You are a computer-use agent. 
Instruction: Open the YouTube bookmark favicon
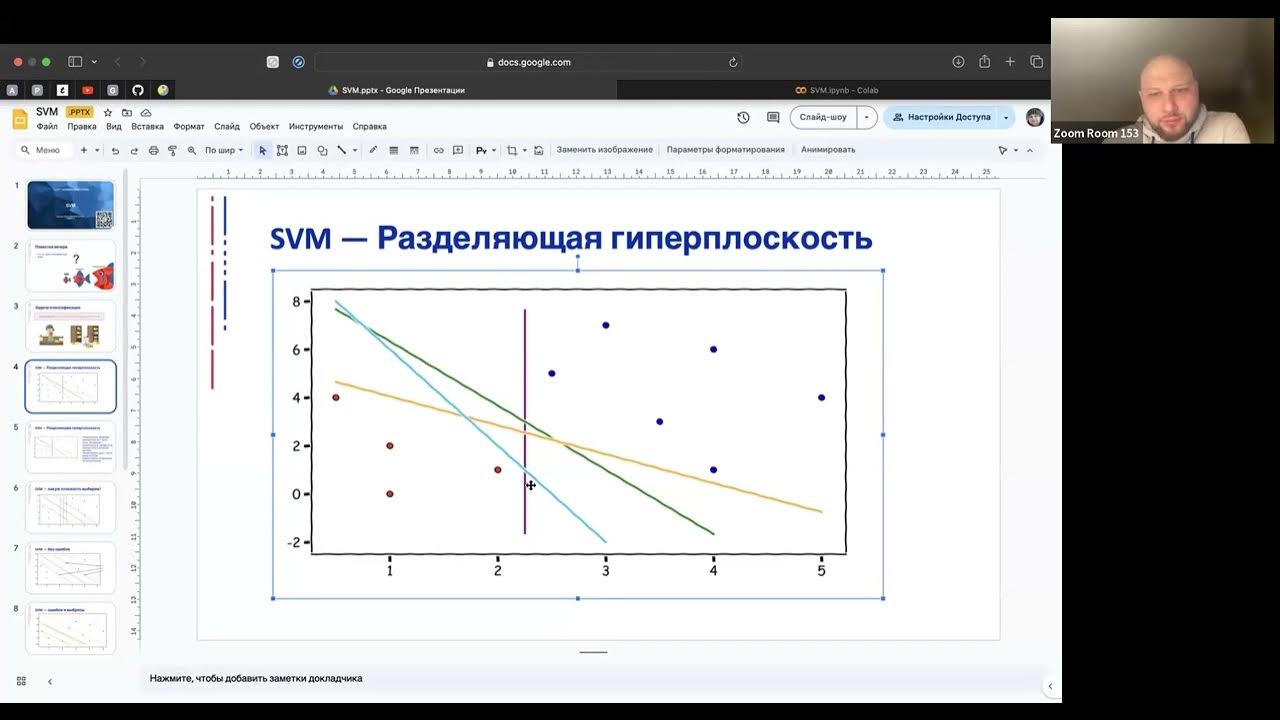pos(88,90)
